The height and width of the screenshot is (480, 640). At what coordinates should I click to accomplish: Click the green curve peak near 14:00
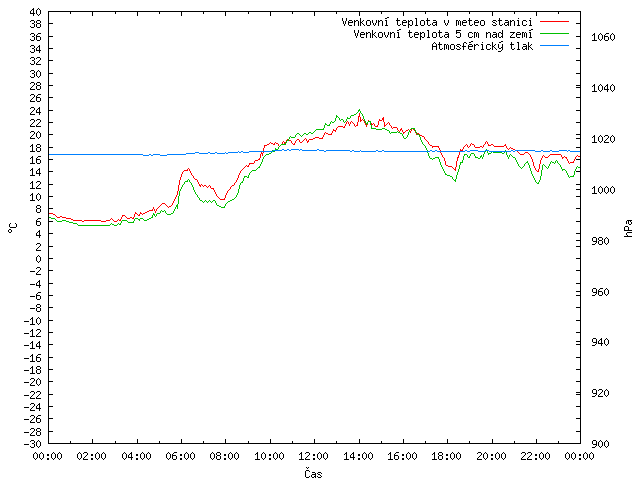click(x=359, y=110)
